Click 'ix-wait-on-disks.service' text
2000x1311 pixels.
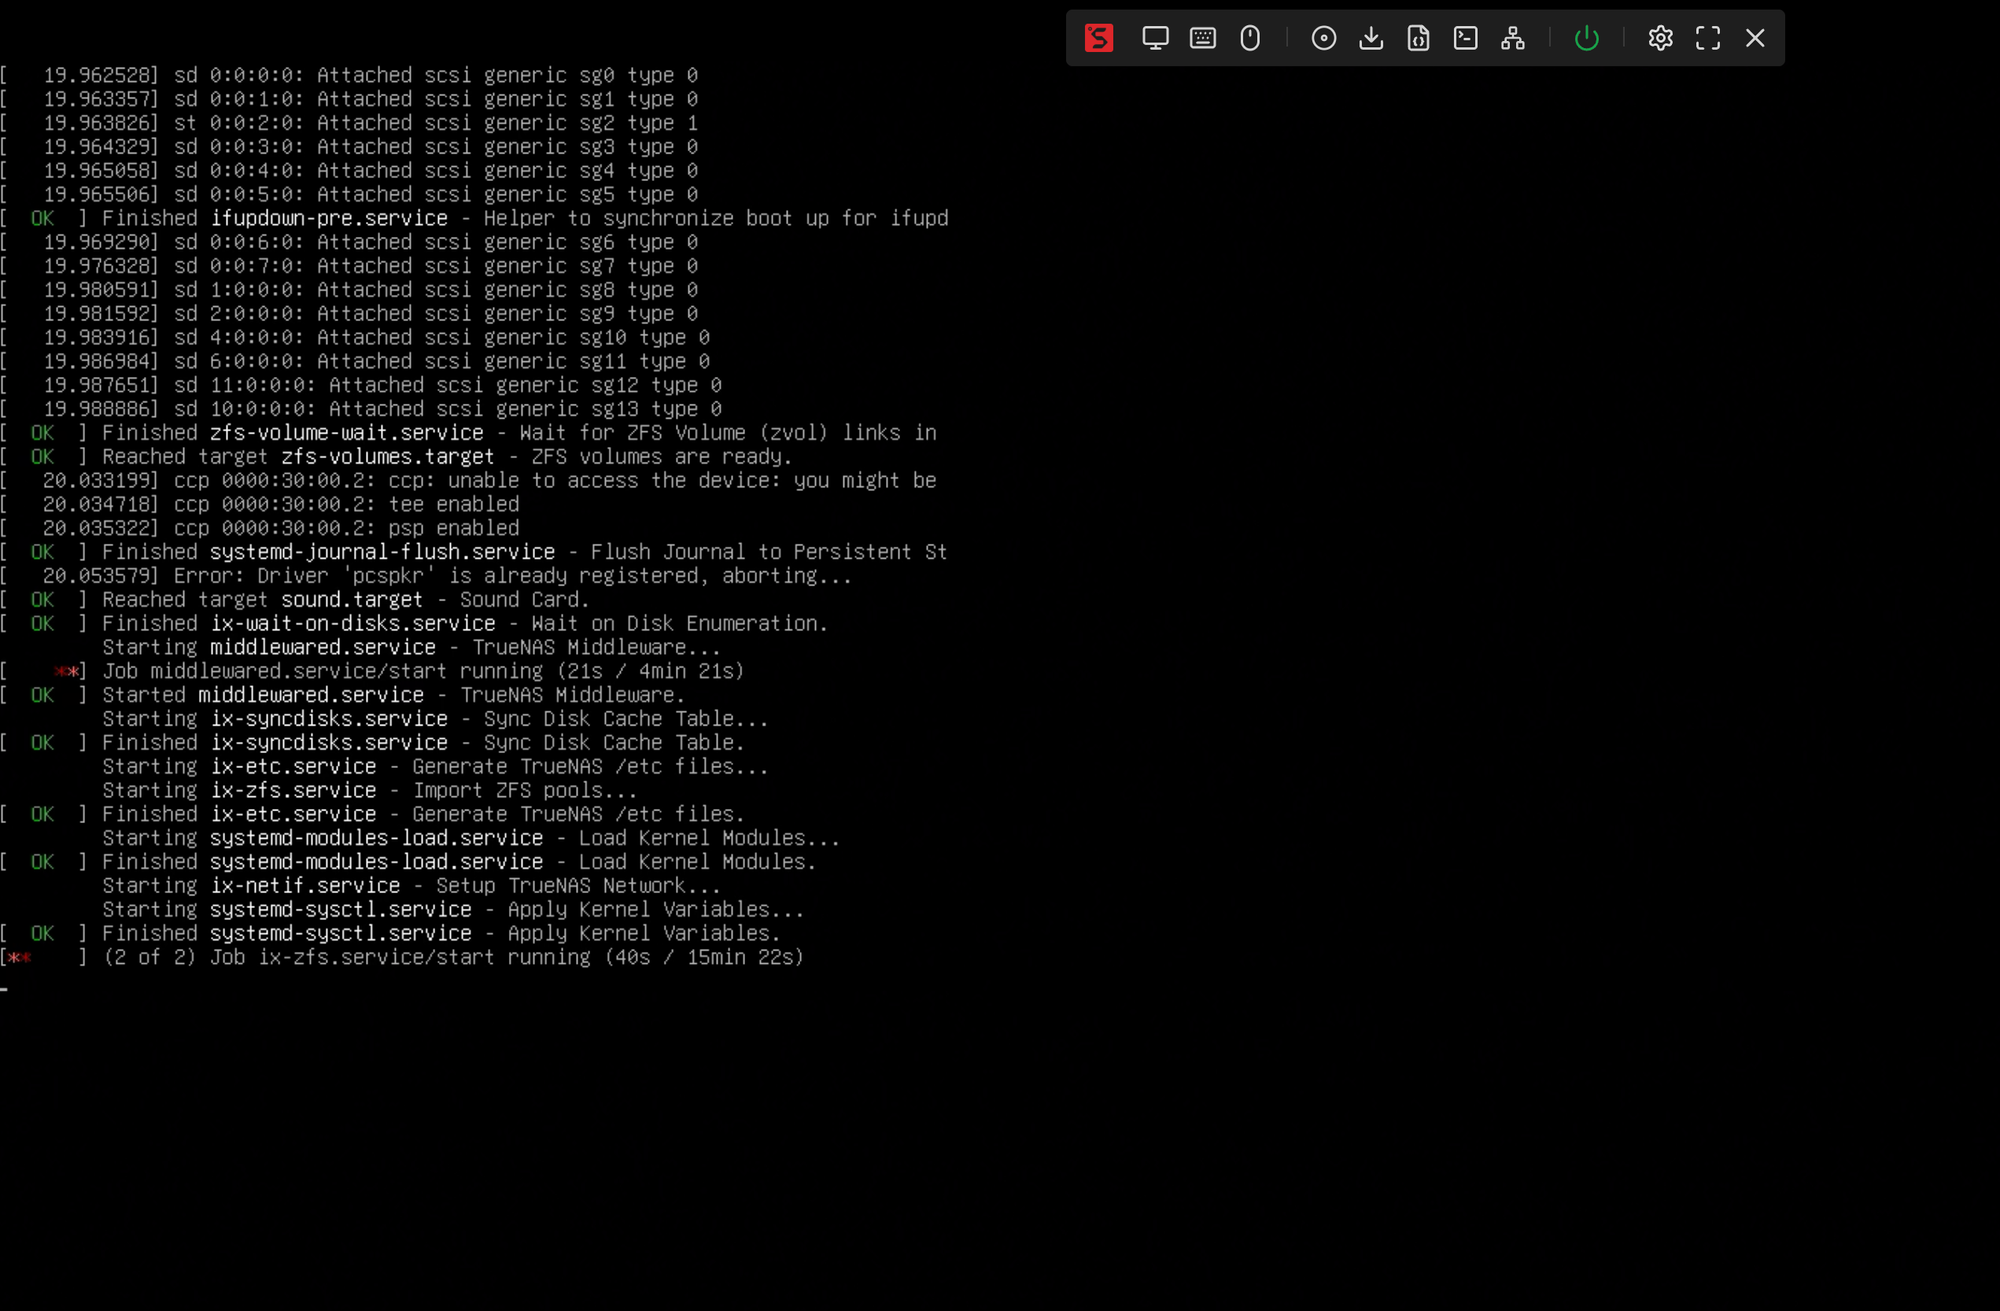(353, 624)
